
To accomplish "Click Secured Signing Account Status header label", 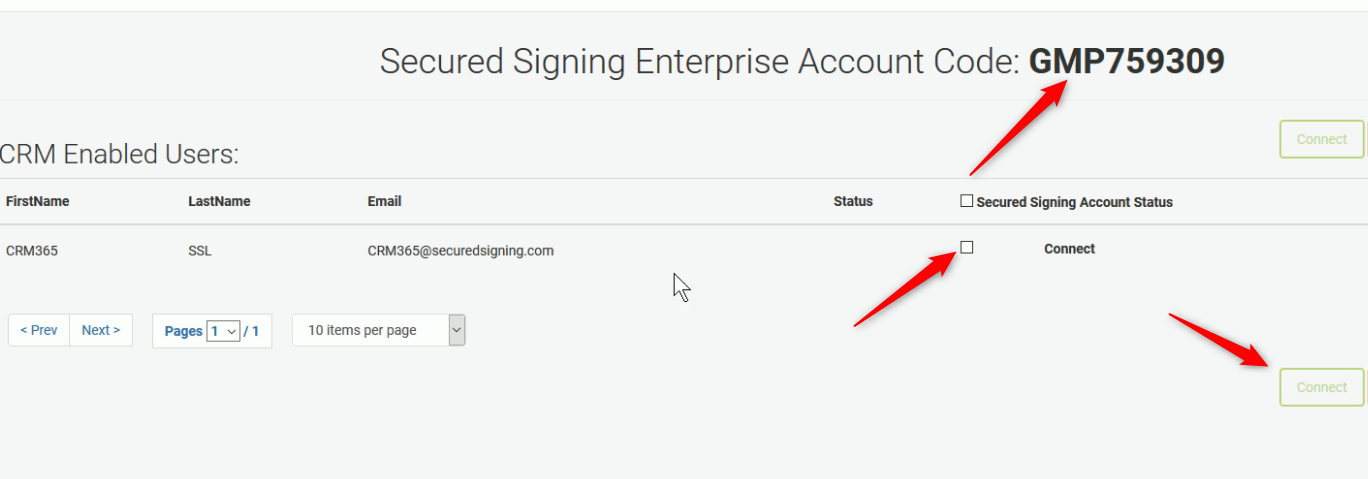I will click(x=1074, y=202).
